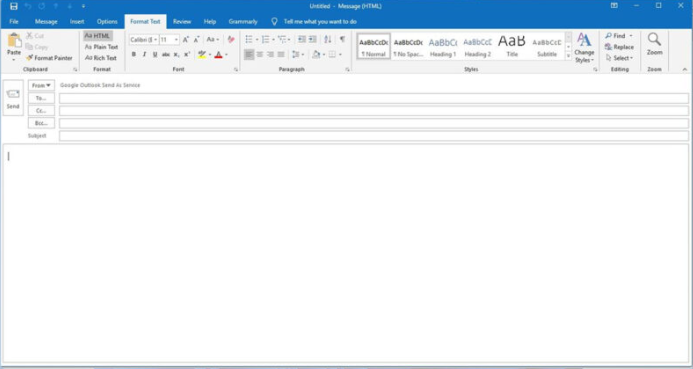Click the numbered list icon
Image resolution: width=693 pixels, height=369 pixels.
point(265,40)
